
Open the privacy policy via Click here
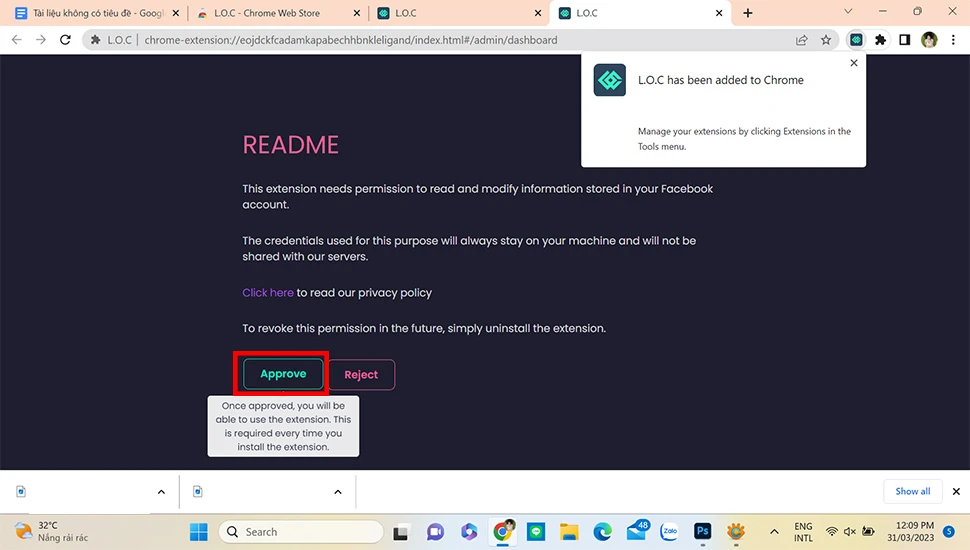pyautogui.click(x=267, y=293)
